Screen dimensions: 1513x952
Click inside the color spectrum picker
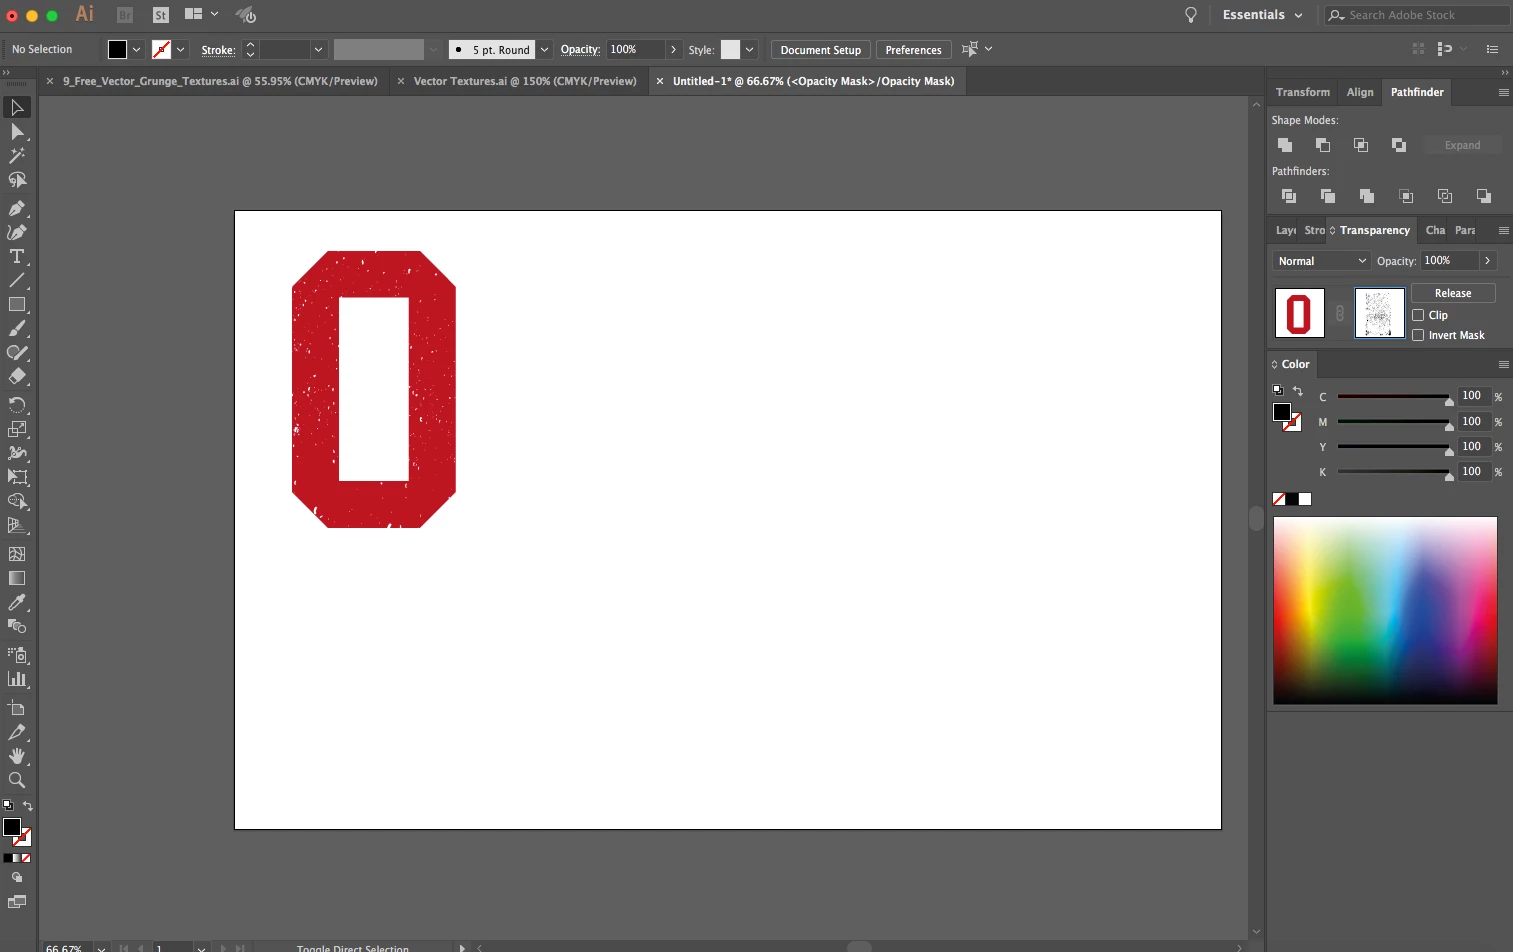[1385, 610]
